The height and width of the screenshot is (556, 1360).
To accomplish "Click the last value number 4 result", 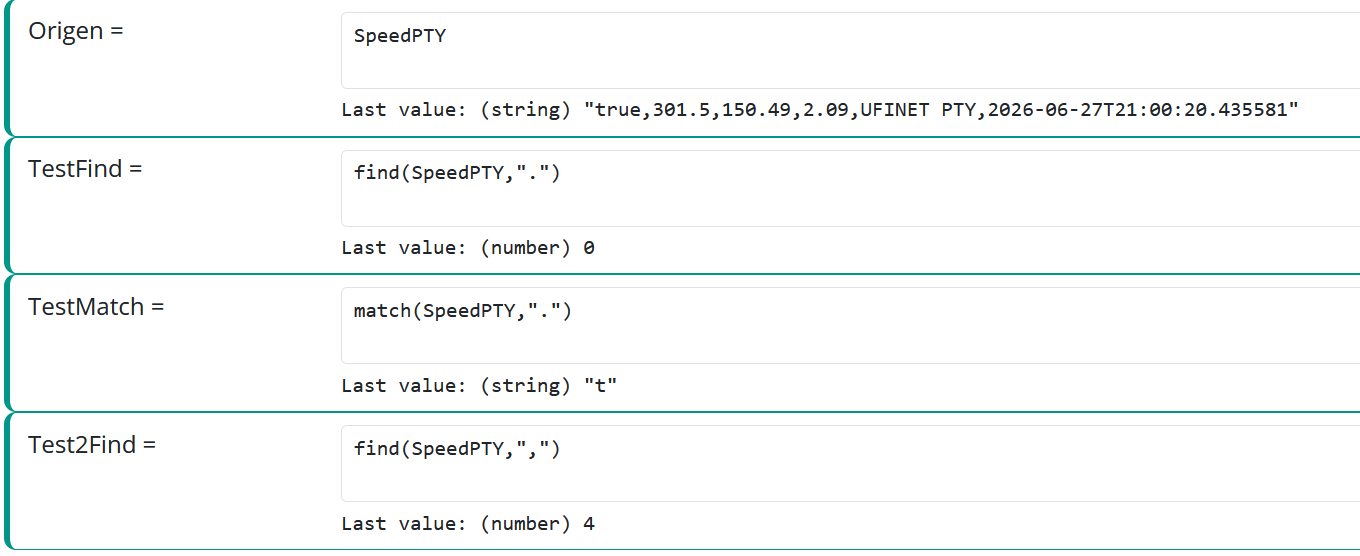I will point(589,524).
